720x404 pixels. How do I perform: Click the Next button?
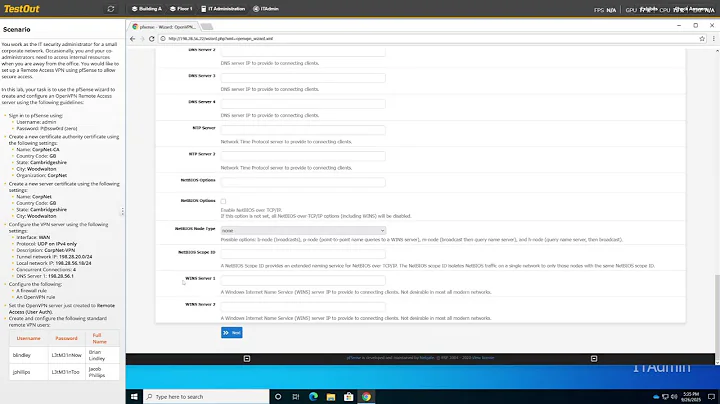[231, 332]
